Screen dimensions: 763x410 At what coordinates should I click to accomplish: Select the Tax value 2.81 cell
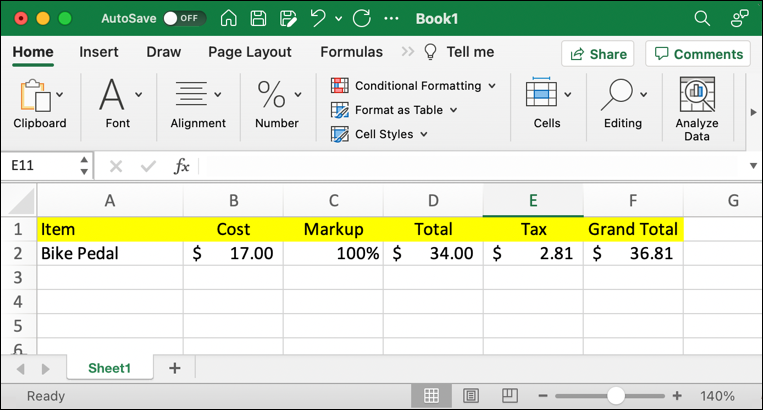533,253
